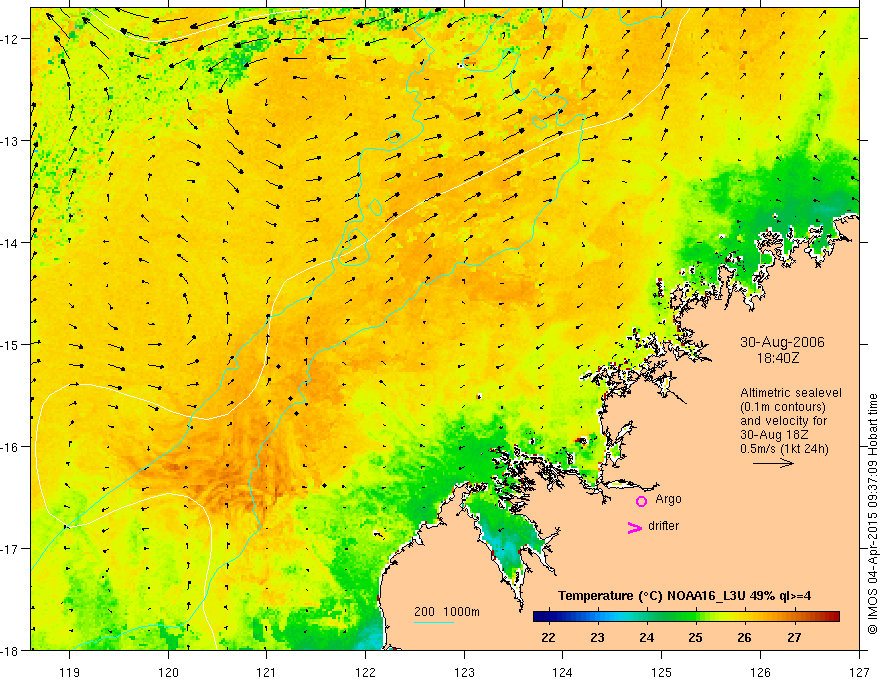880x680 pixels.
Task: Click 'and velocity for' caption line
Action: [x=783, y=421]
